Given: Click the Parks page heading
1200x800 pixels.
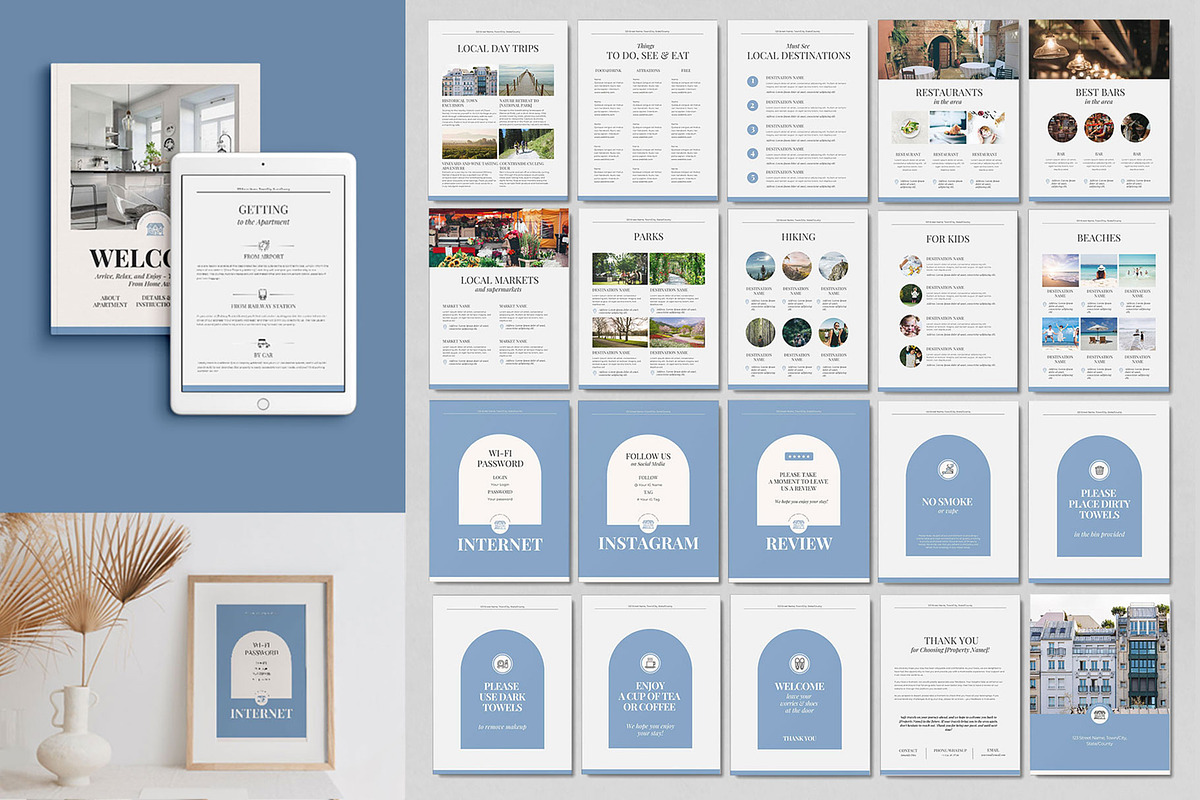Looking at the screenshot, I should (648, 238).
